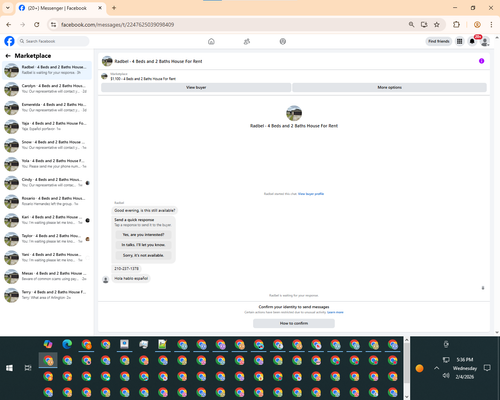Click the 'Hola hablo español' message
This screenshot has height=400, width=500.
(131, 278)
